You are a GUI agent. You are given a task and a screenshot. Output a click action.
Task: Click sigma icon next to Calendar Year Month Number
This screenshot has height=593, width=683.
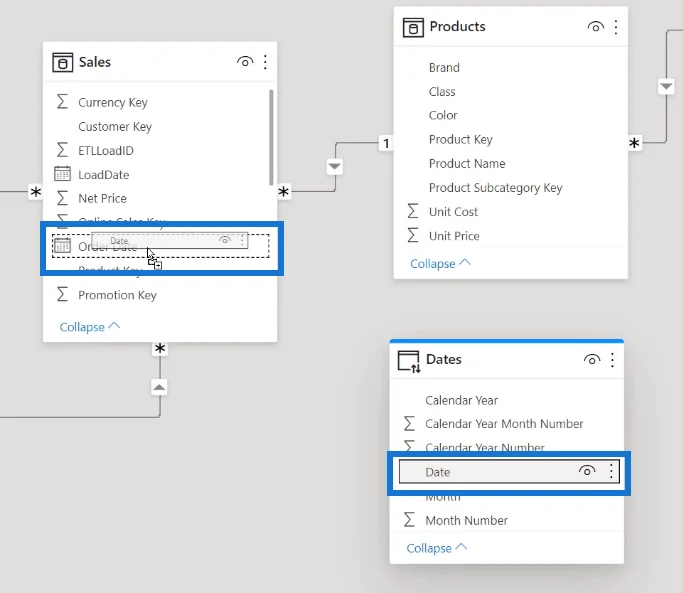(x=409, y=423)
